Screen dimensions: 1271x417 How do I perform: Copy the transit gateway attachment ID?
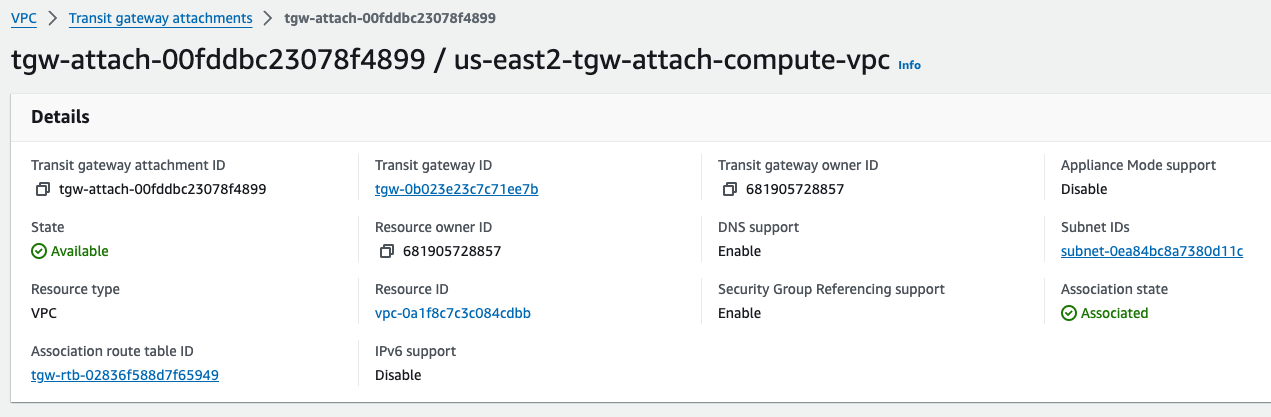pos(42,189)
